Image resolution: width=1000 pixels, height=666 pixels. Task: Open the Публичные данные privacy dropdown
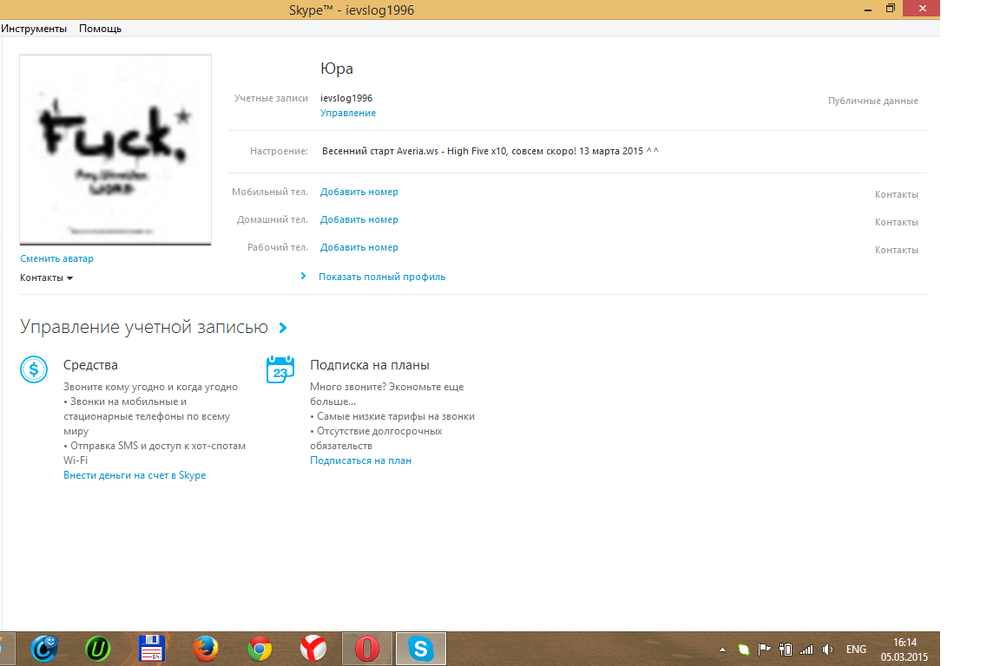click(x=872, y=101)
